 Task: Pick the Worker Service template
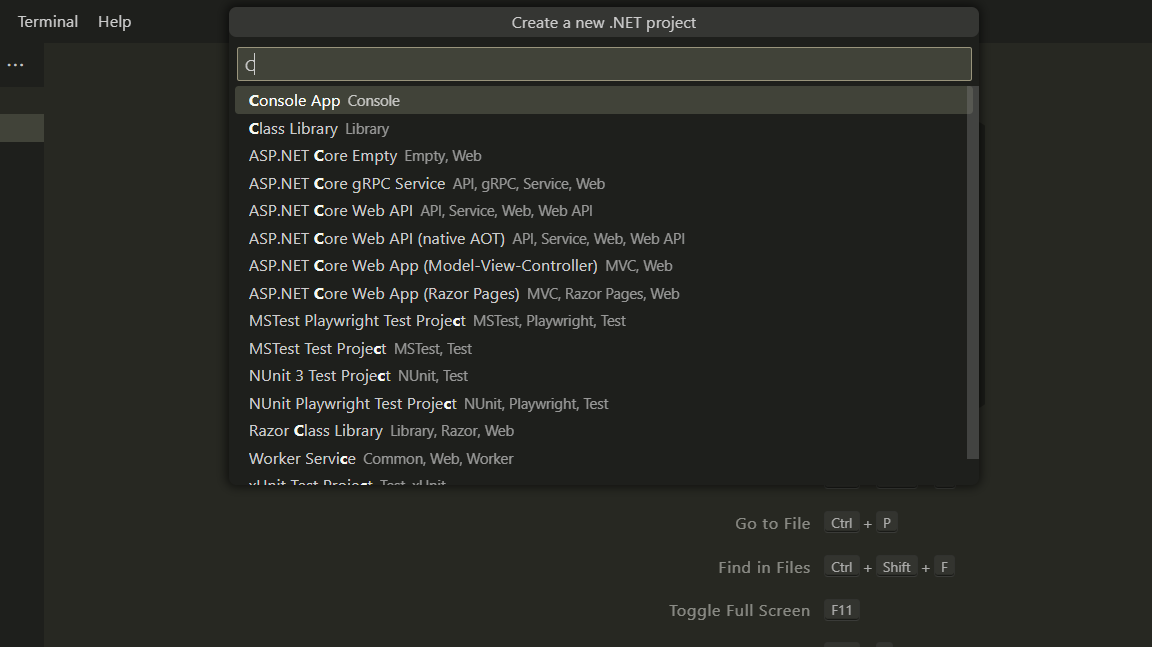point(603,459)
